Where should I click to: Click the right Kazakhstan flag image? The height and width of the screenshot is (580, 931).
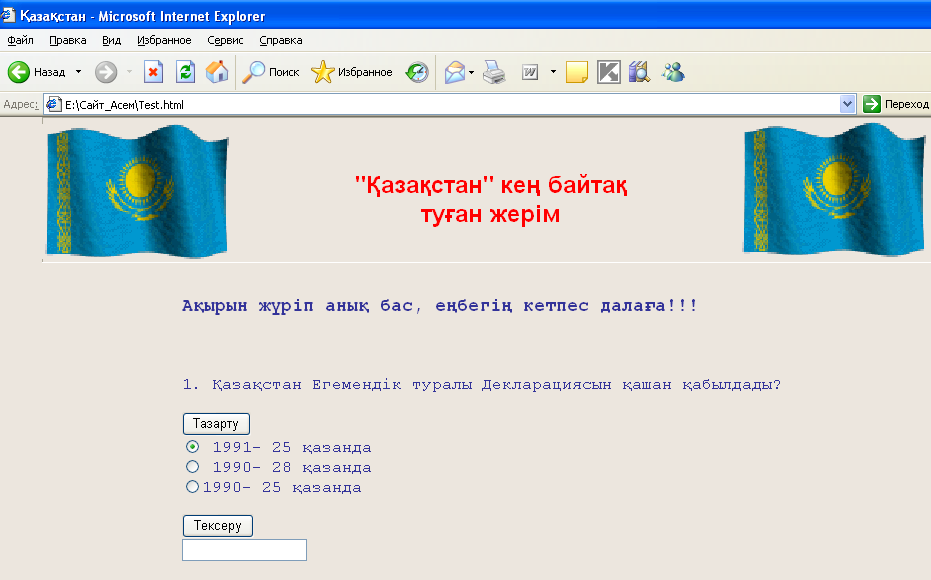click(834, 189)
